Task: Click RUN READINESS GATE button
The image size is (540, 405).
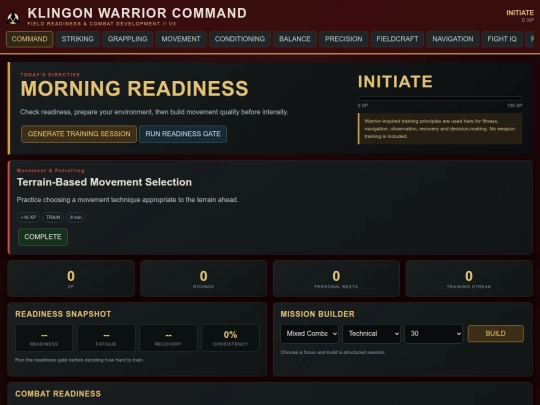Action: 183,134
